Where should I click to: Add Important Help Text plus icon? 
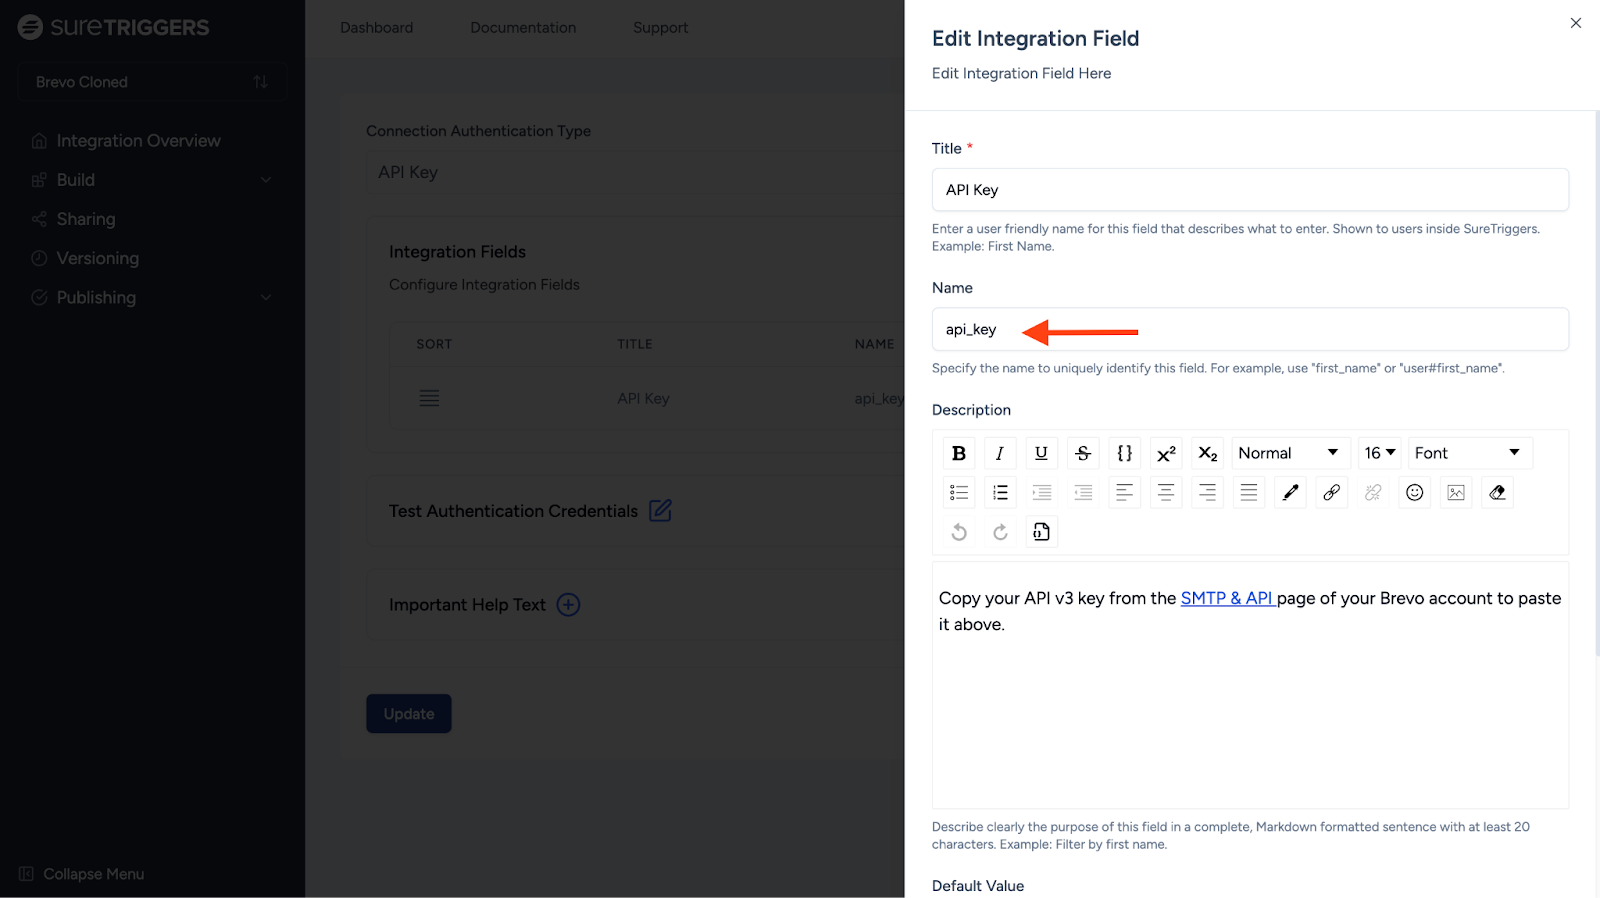[x=568, y=605]
